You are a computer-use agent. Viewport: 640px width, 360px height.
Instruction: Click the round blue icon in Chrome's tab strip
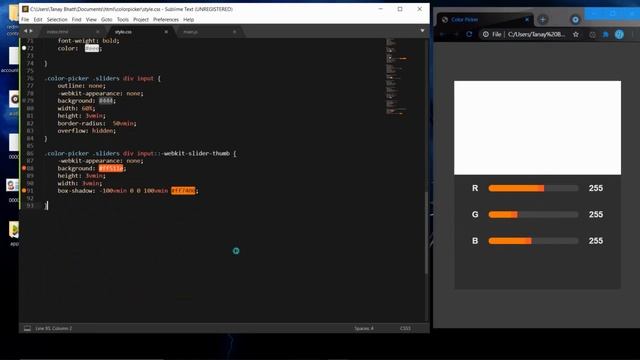[x=575, y=20]
